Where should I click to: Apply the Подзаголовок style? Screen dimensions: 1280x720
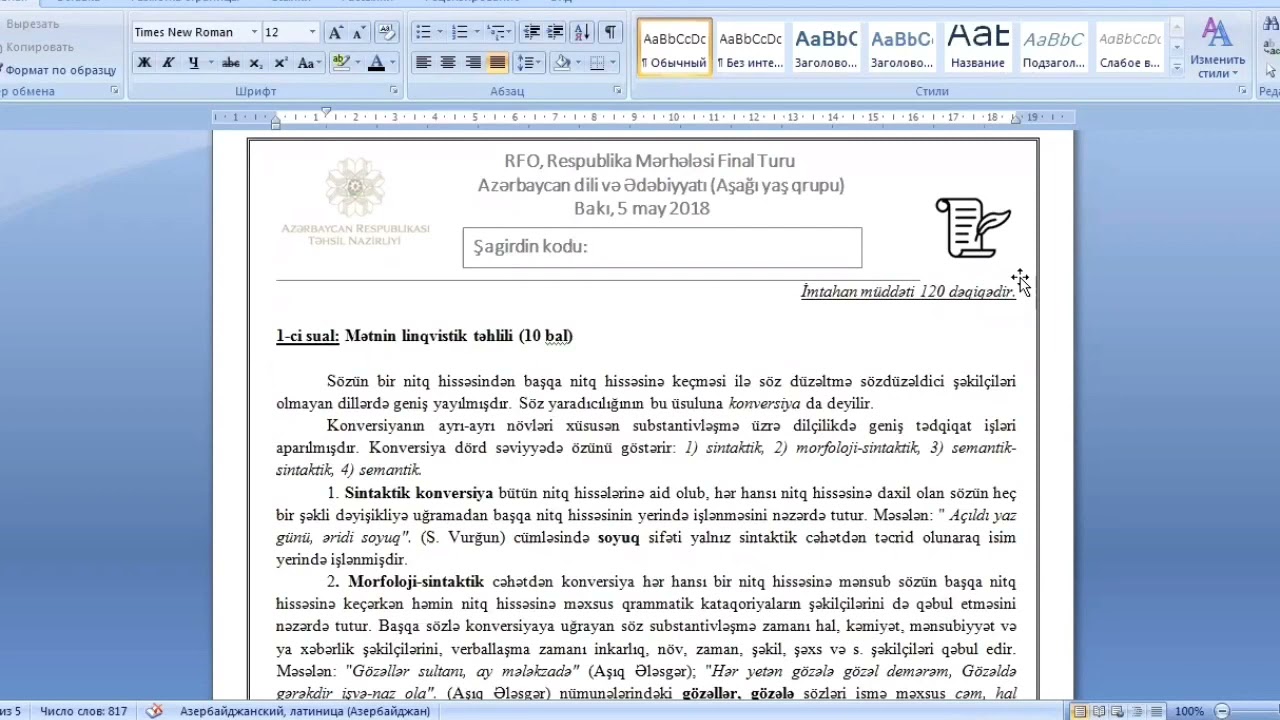(x=1054, y=48)
